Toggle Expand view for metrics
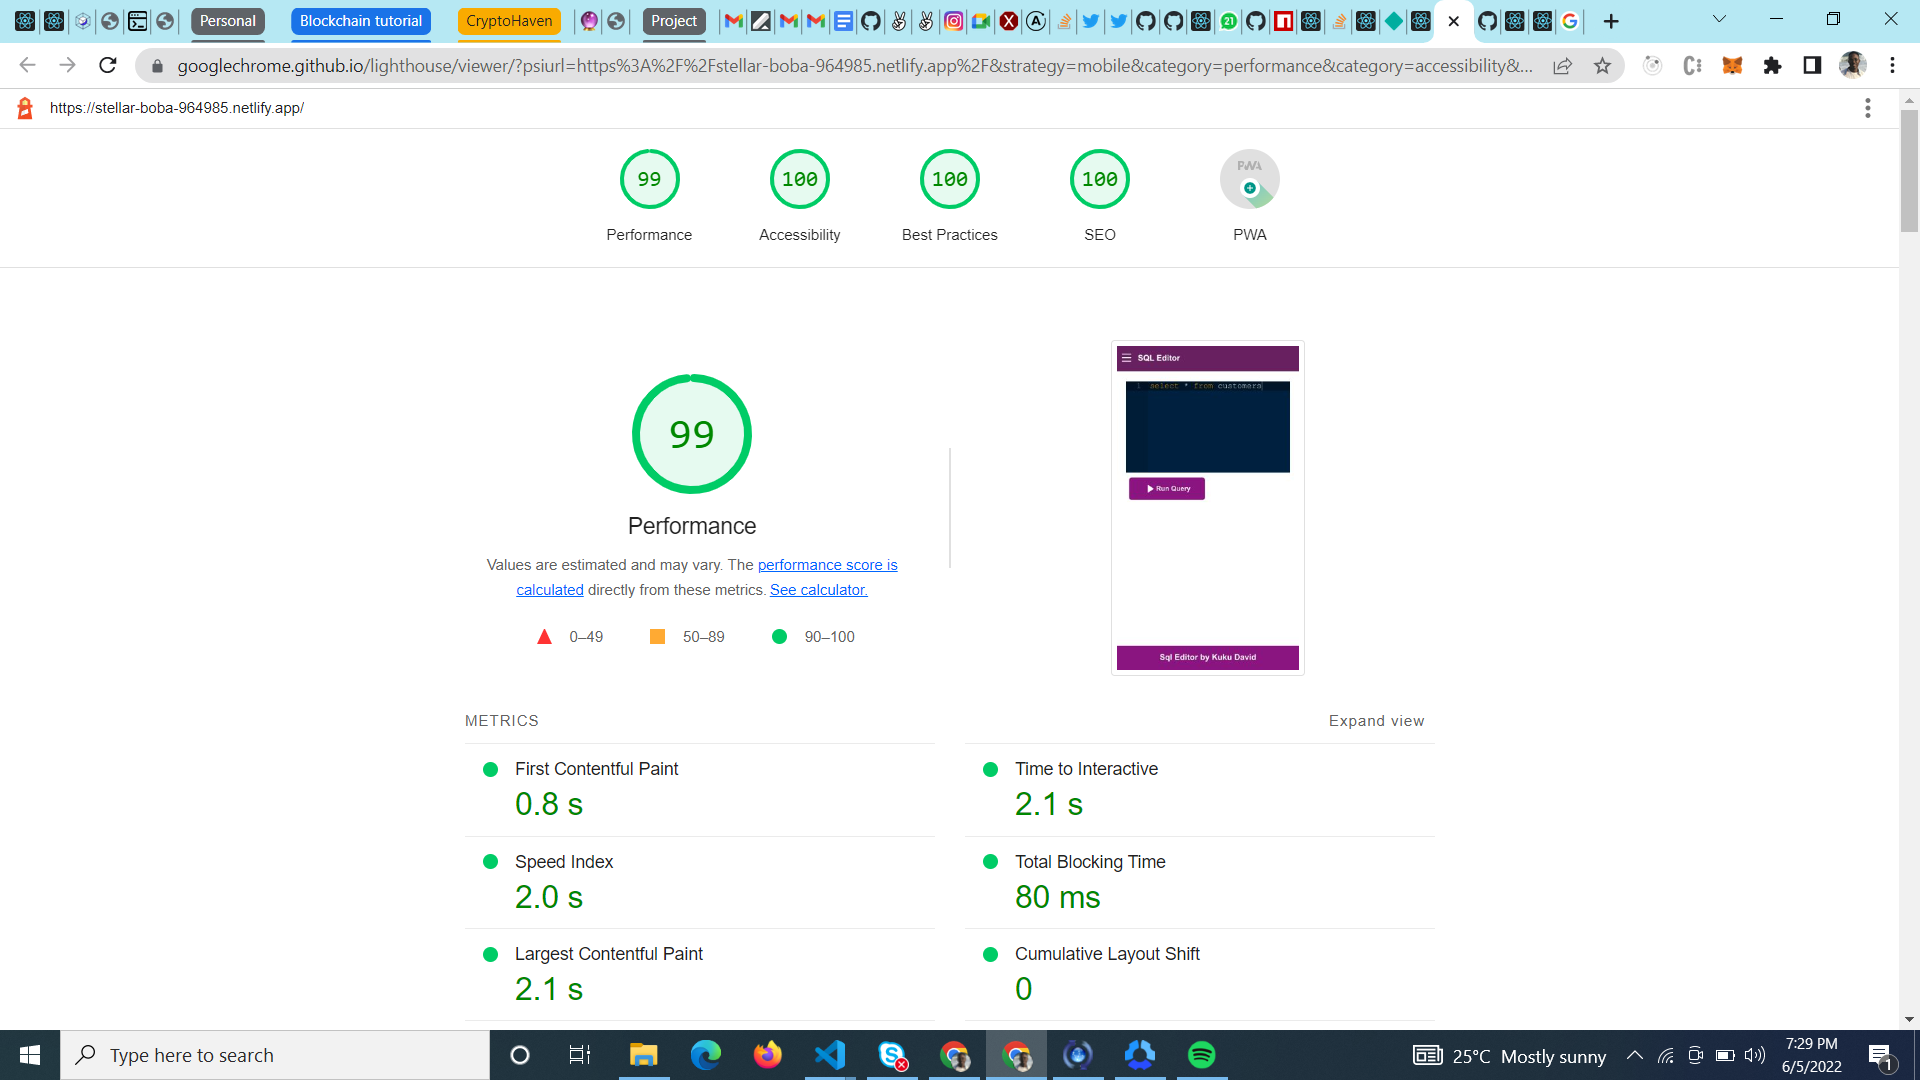The image size is (1920, 1080). (1376, 721)
